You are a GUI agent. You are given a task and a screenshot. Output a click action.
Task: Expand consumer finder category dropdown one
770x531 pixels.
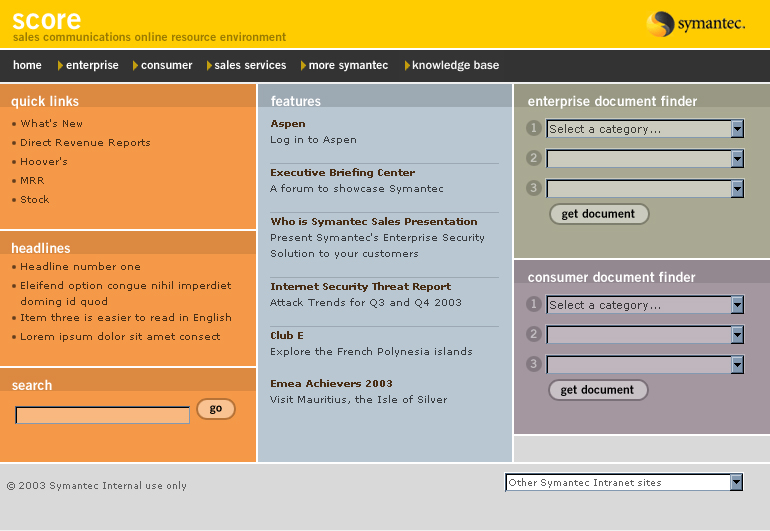(x=645, y=305)
